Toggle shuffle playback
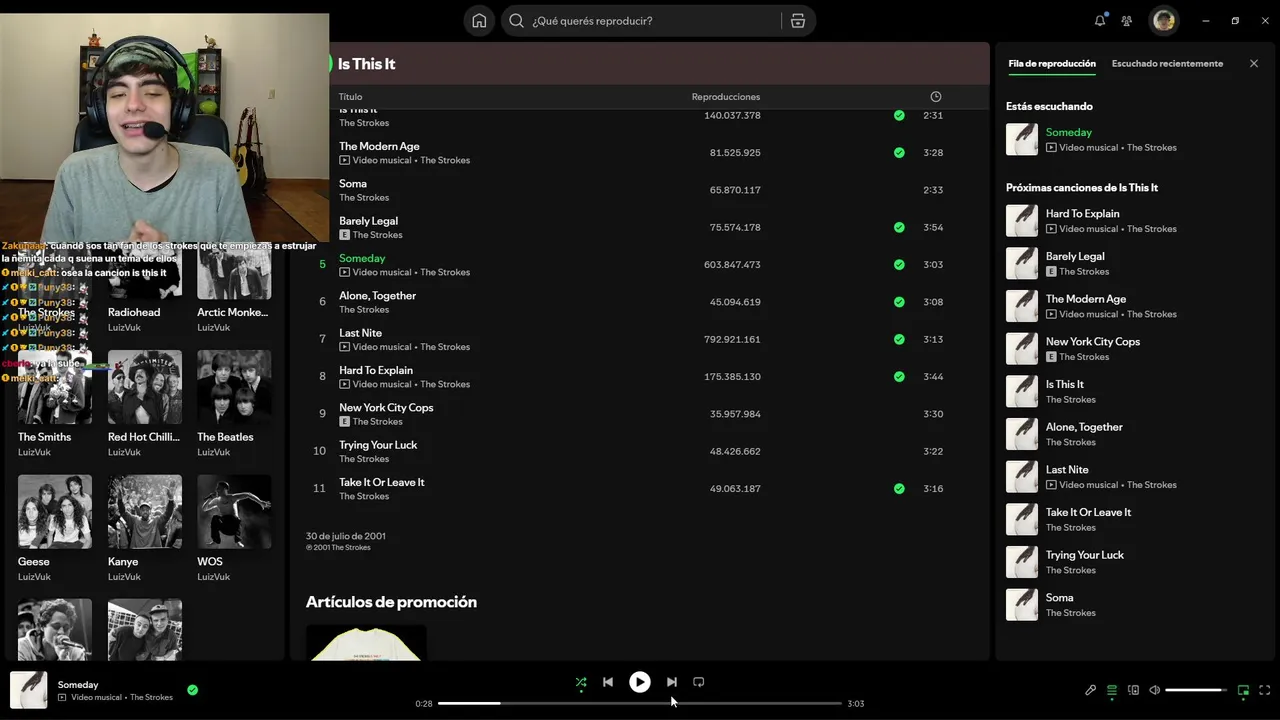 tap(581, 682)
